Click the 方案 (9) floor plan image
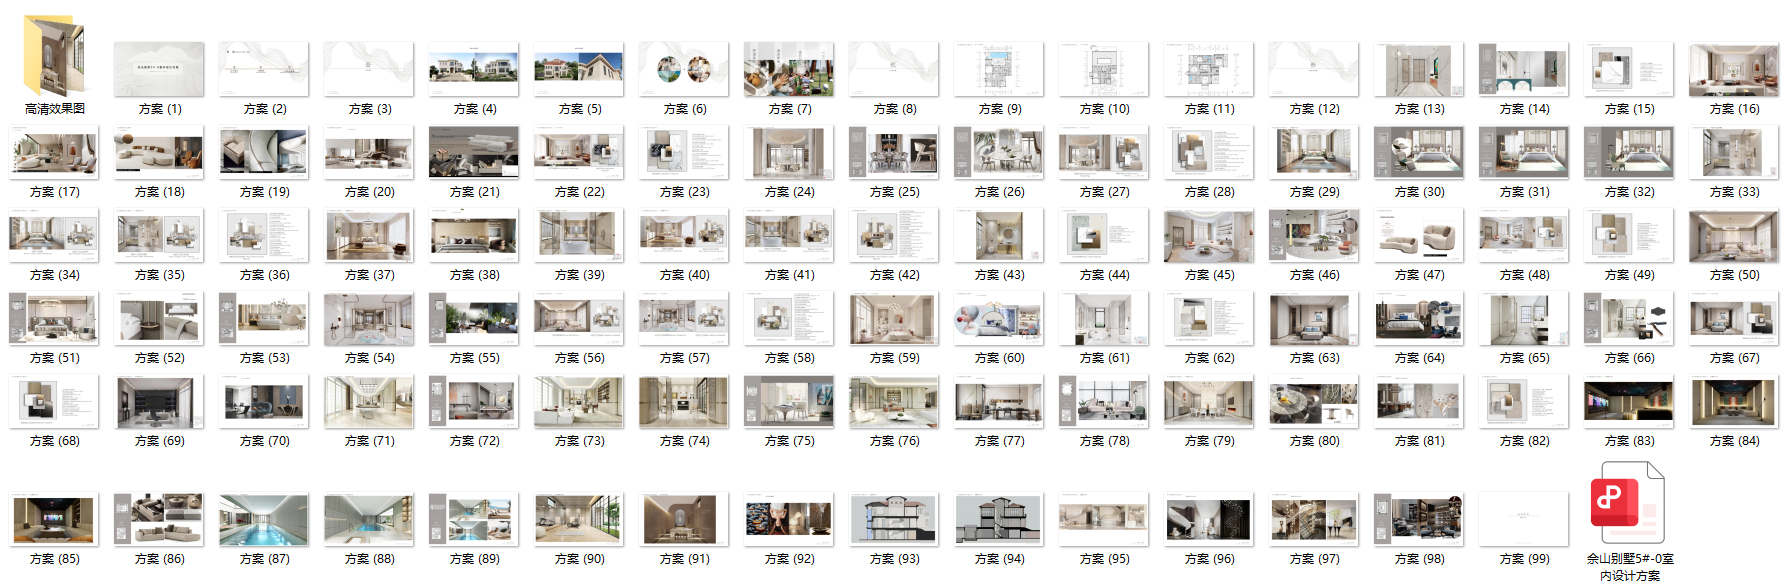The width and height of the screenshot is (1791, 583). click(x=999, y=69)
